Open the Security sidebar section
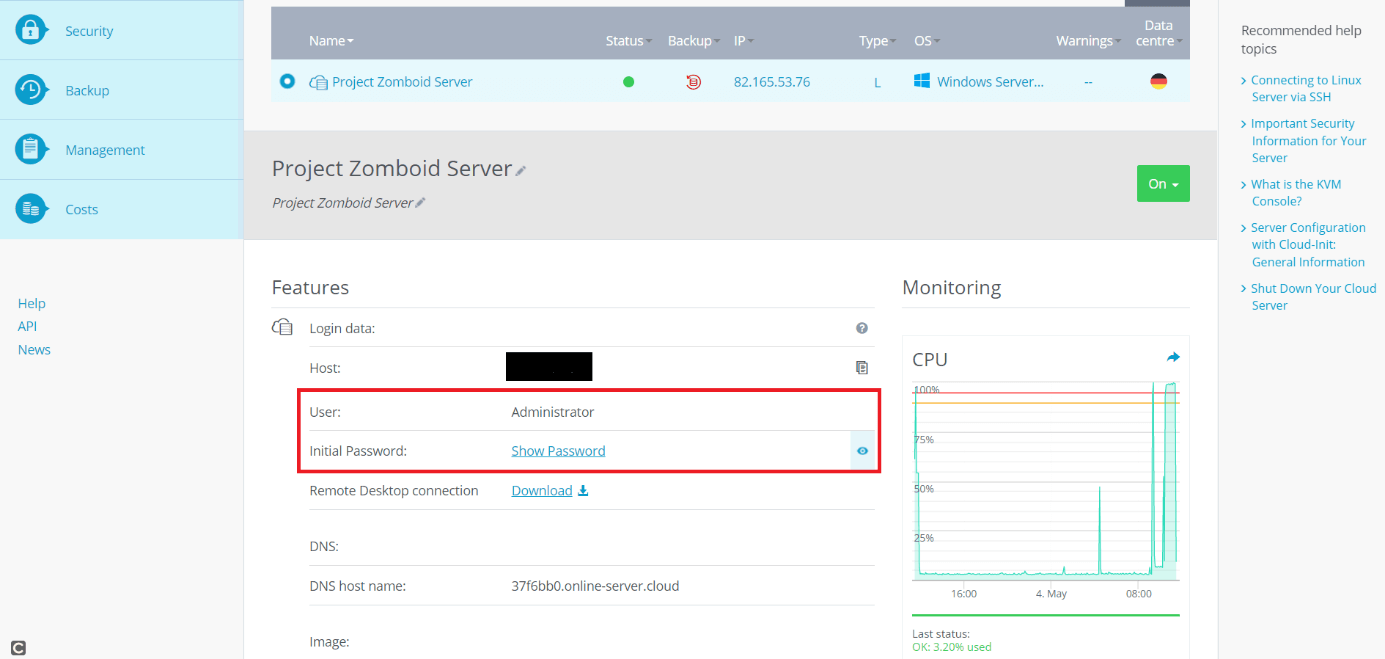 point(121,30)
